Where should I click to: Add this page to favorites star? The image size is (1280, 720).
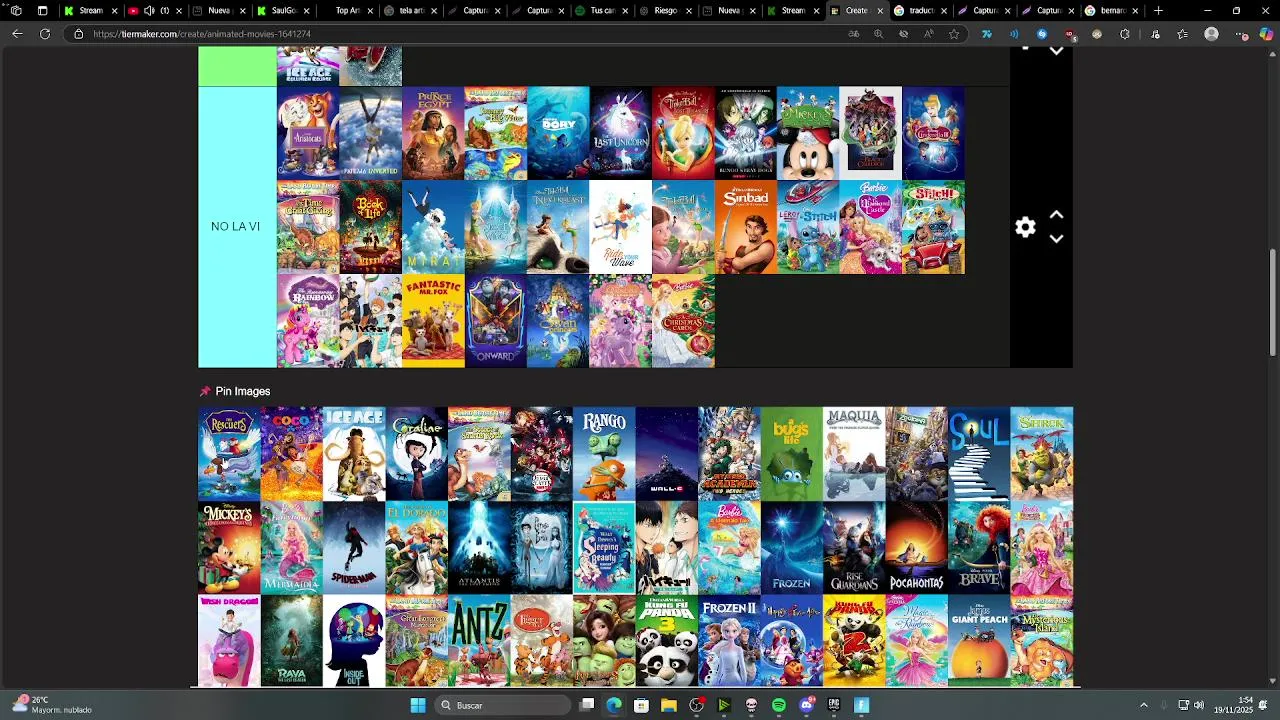(x=954, y=34)
